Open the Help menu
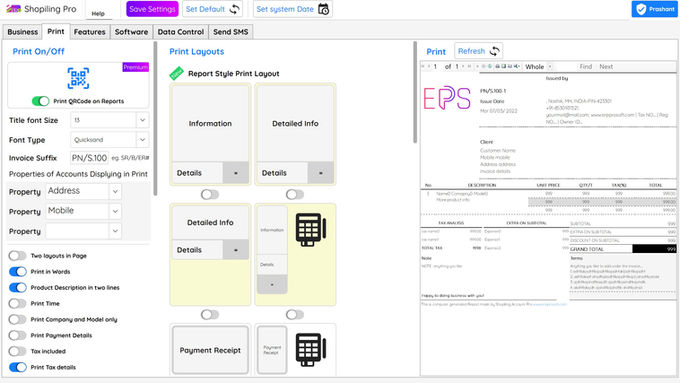The width and height of the screenshot is (680, 383). tap(98, 13)
